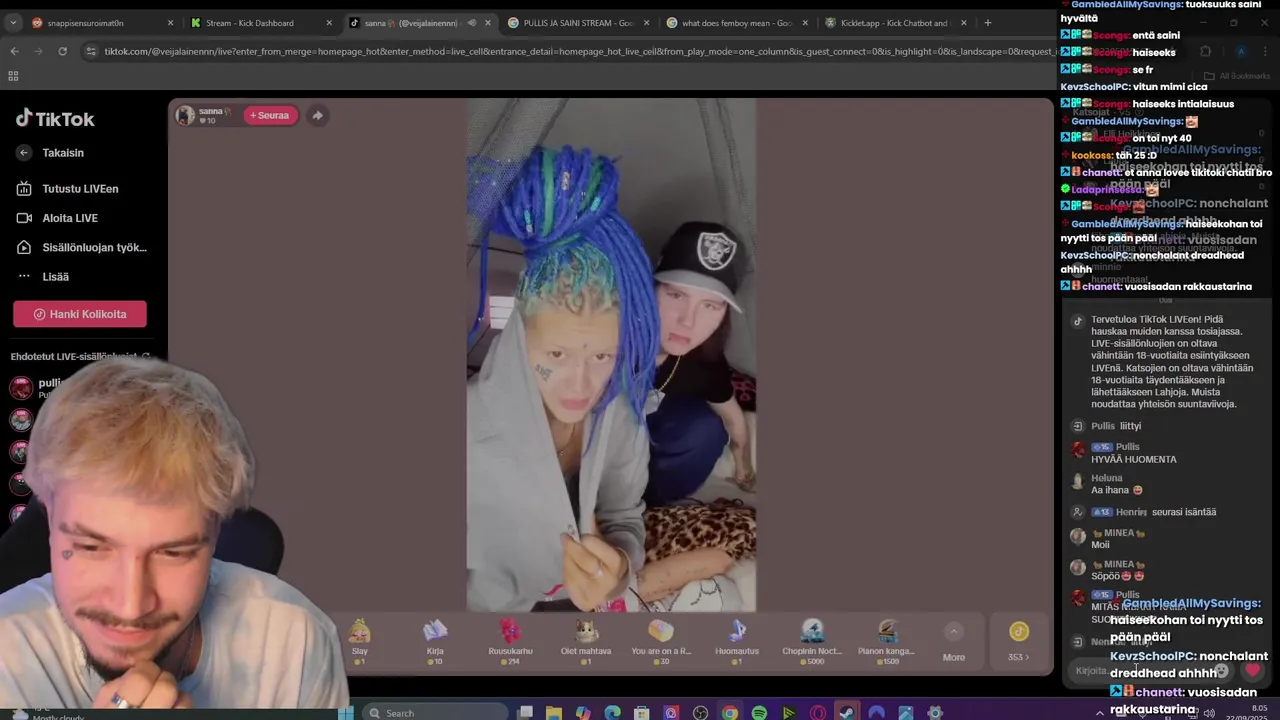Click the heart like button
The height and width of the screenshot is (720, 1280).
(1253, 671)
